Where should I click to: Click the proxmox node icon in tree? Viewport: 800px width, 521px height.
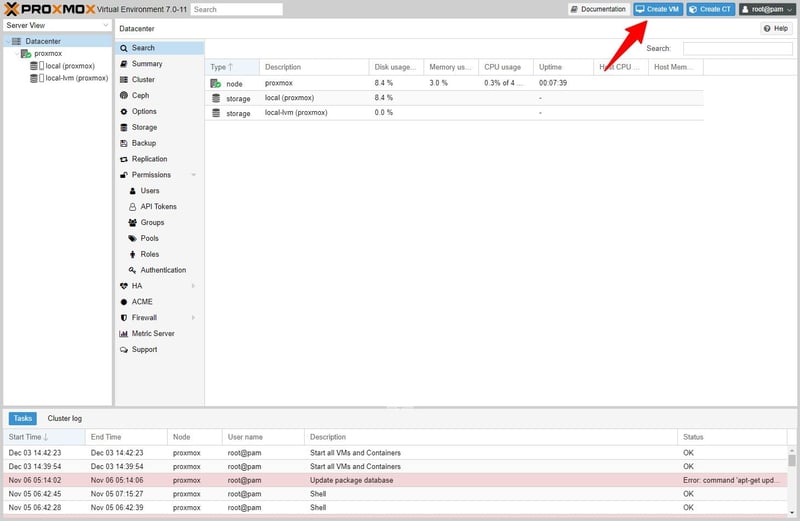[x=27, y=54]
